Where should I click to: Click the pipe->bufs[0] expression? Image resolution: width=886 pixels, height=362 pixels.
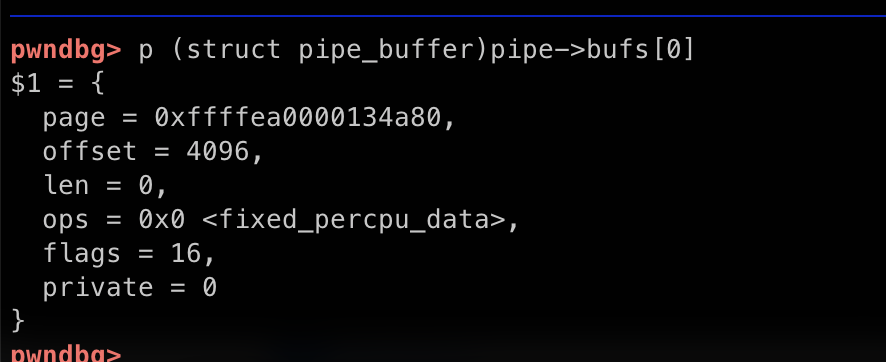(x=592, y=50)
